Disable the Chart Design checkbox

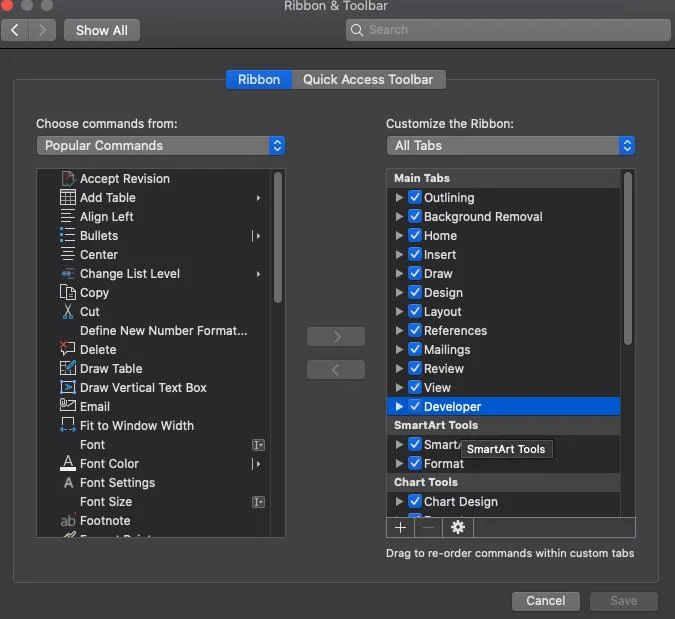pos(415,501)
